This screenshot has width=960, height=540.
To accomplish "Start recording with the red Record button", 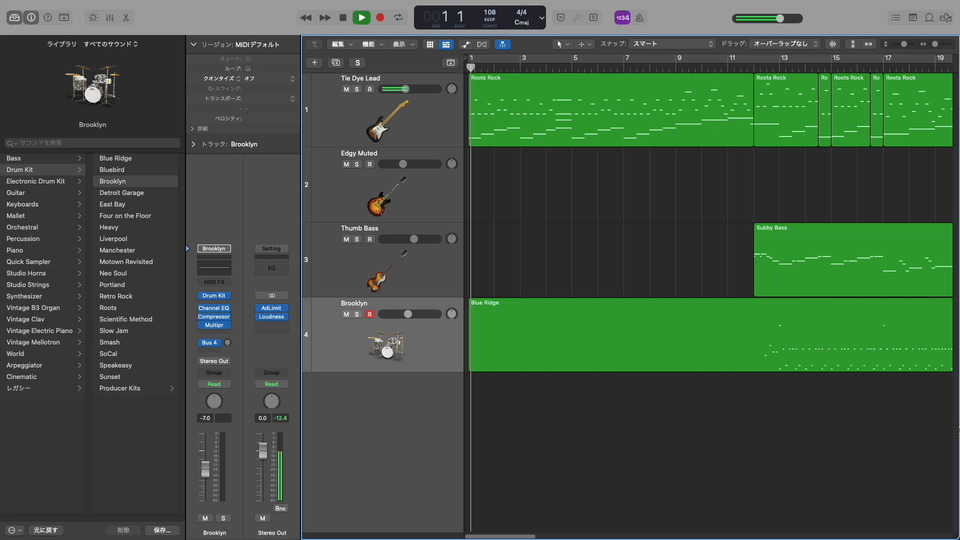I will 380,18.
